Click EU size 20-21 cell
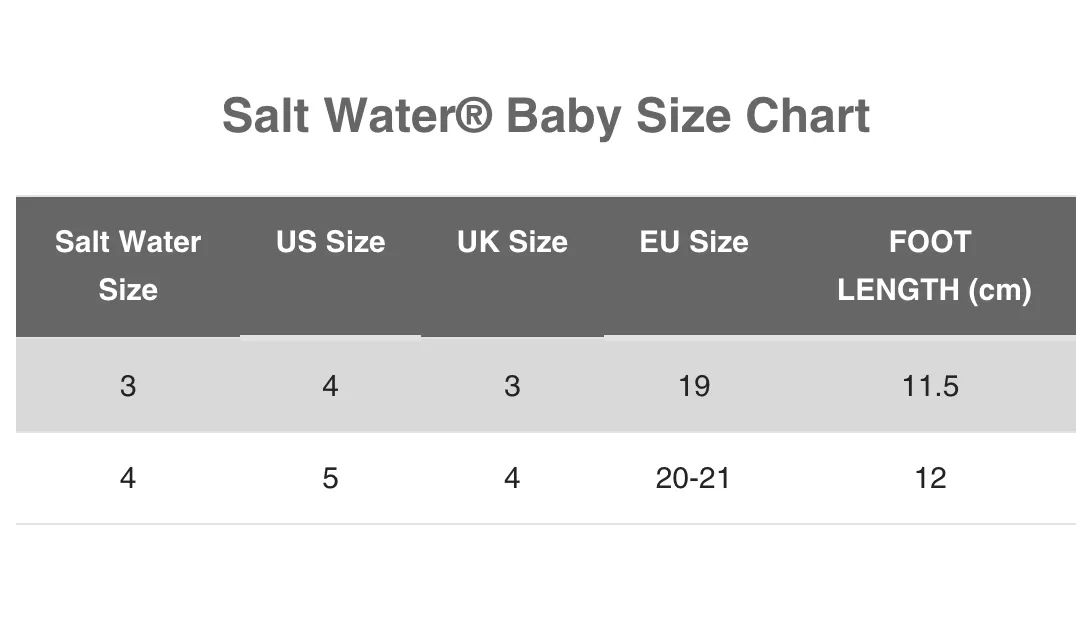This screenshot has height=622, width=1090. pyautogui.click(x=693, y=478)
